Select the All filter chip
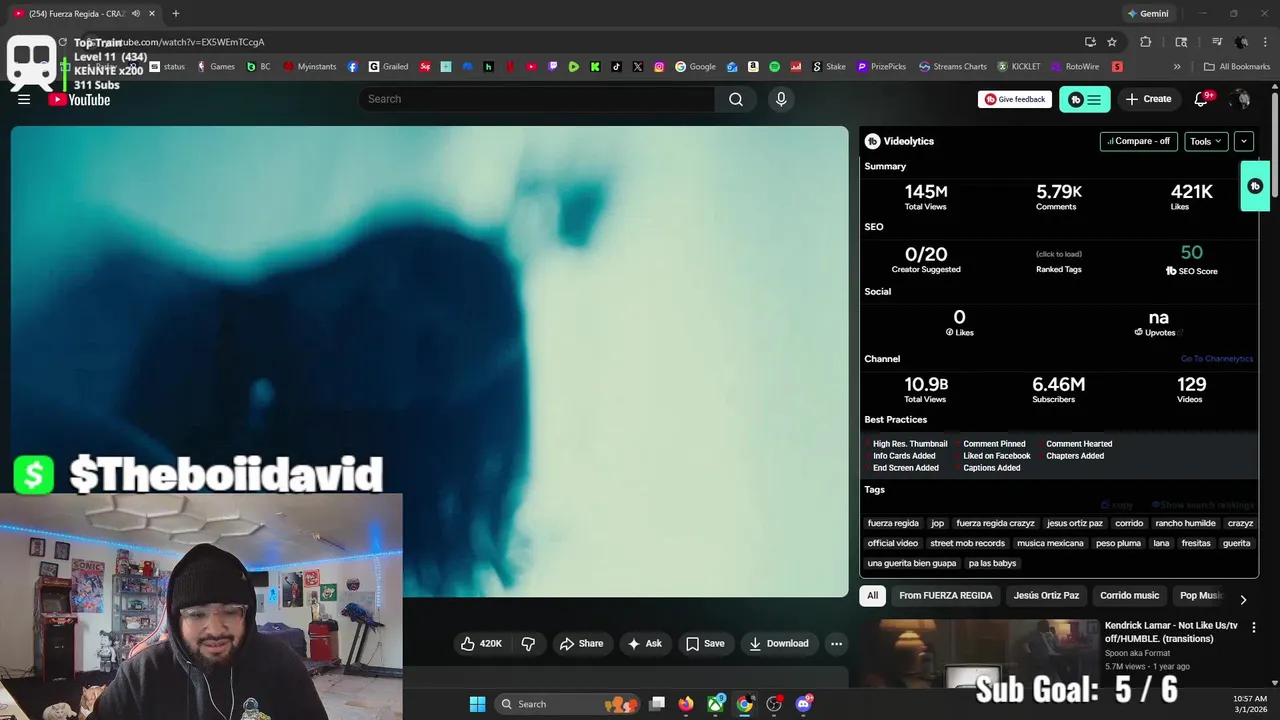The height and width of the screenshot is (720, 1280). (x=872, y=596)
